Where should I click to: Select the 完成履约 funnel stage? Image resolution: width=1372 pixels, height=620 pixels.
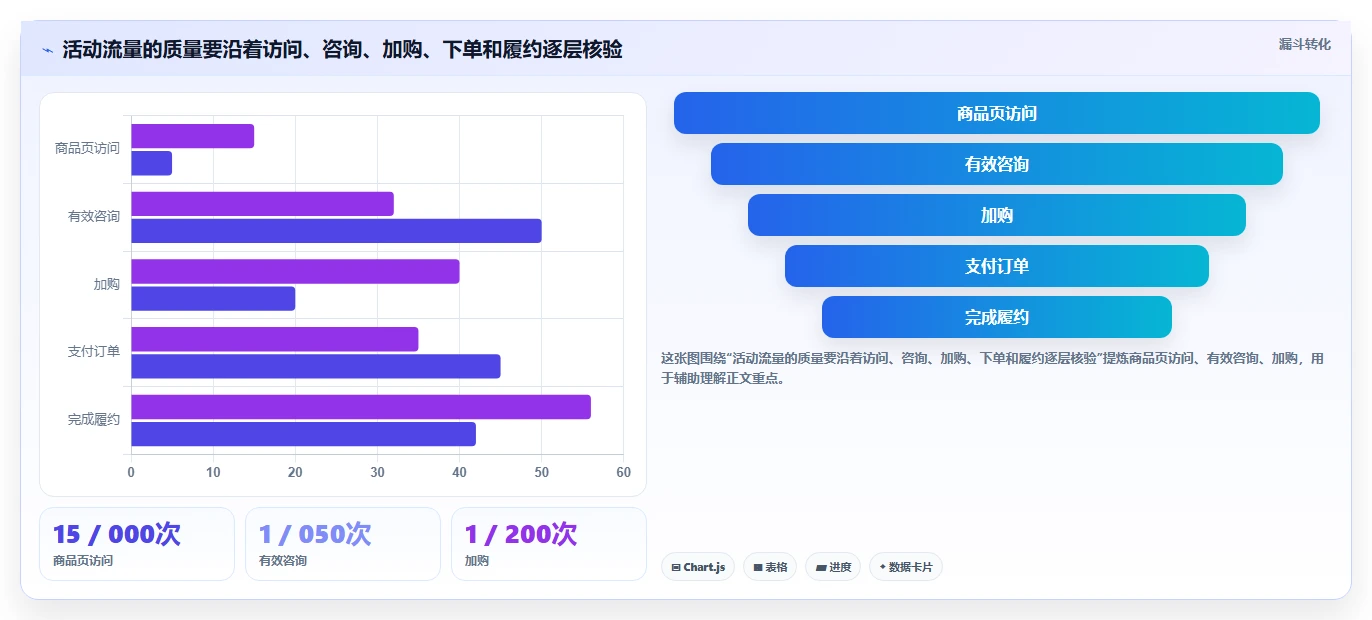coord(997,317)
